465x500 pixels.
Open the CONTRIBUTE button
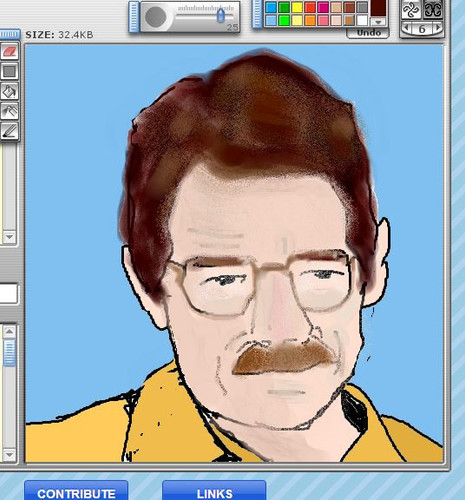[x=76, y=491]
